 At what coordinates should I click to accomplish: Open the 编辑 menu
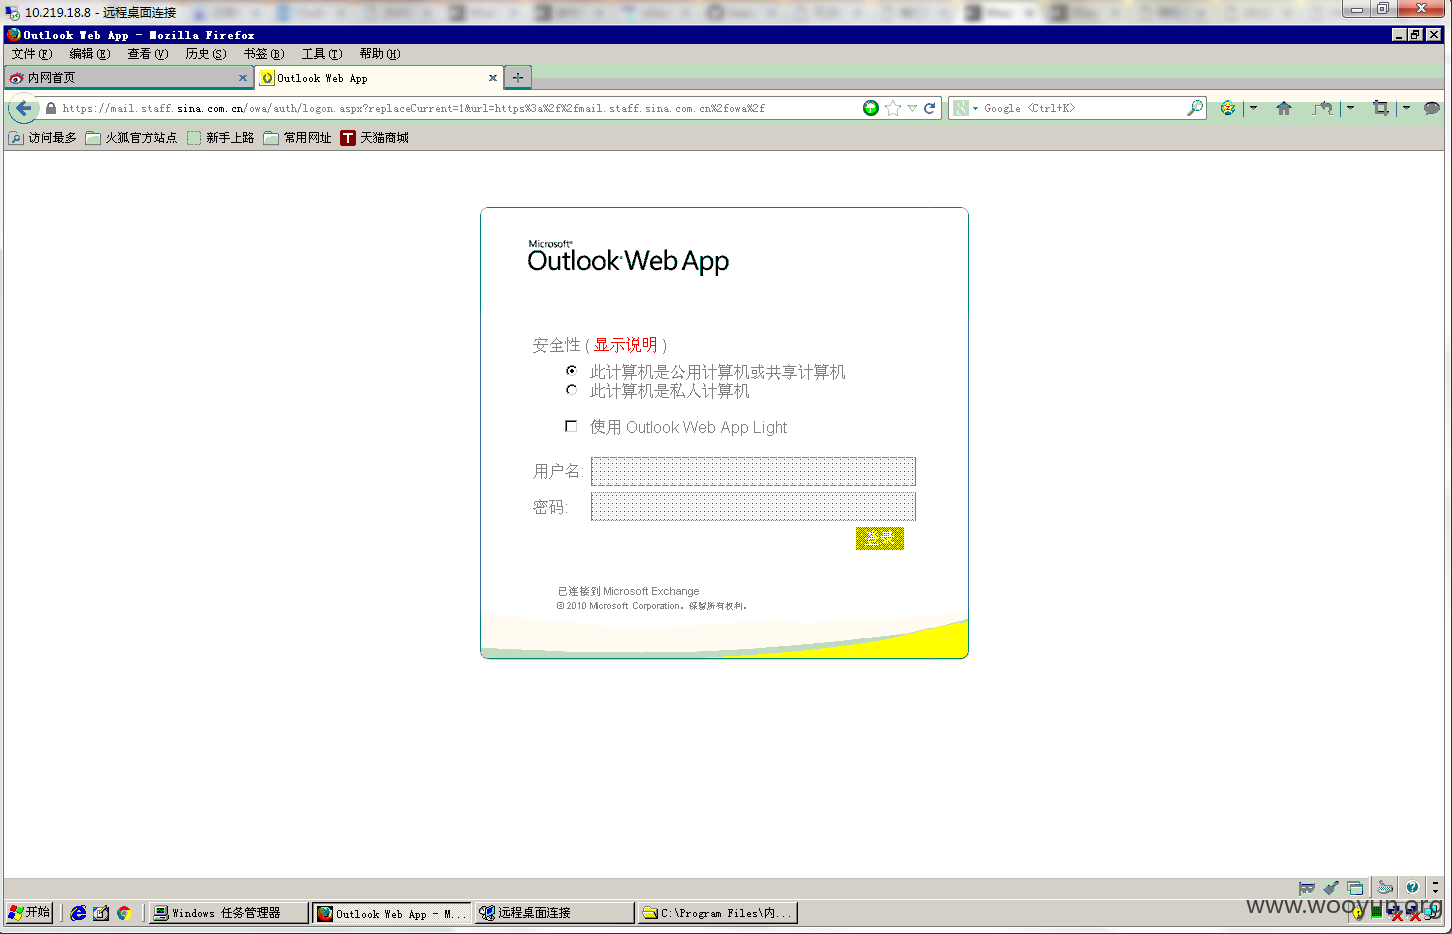pyautogui.click(x=90, y=54)
